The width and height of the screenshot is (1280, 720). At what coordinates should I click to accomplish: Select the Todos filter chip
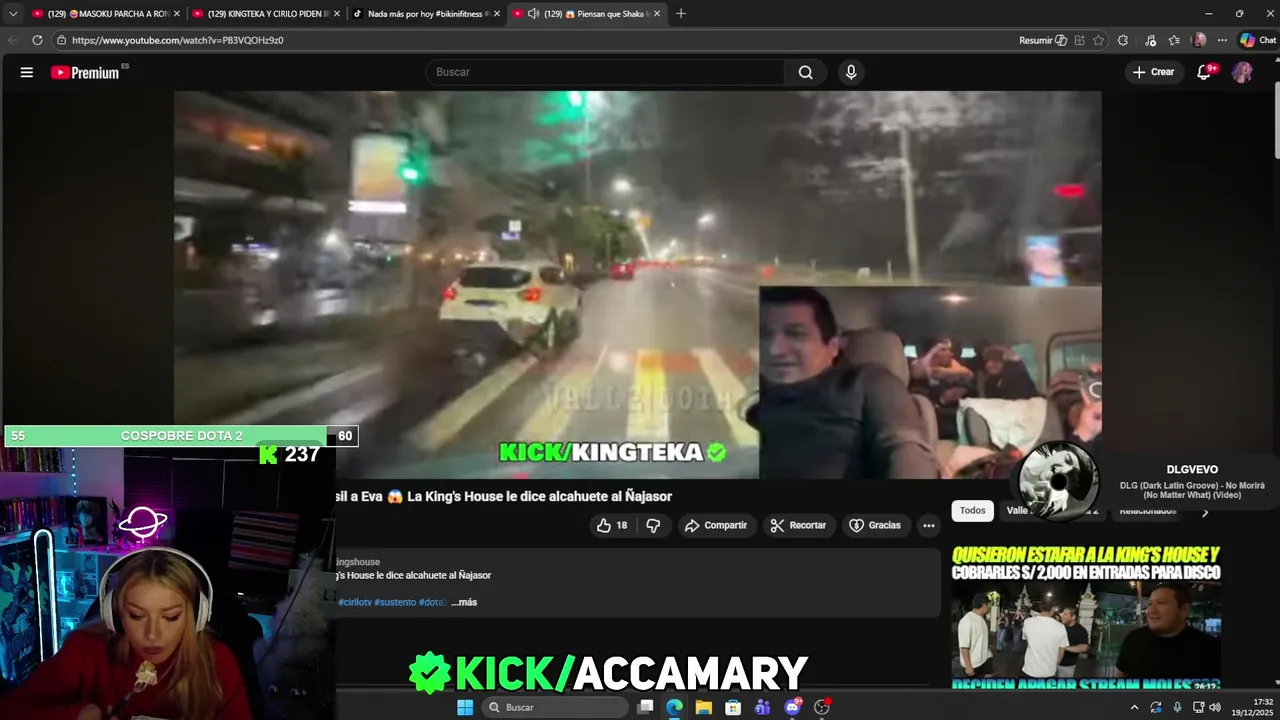(x=972, y=511)
